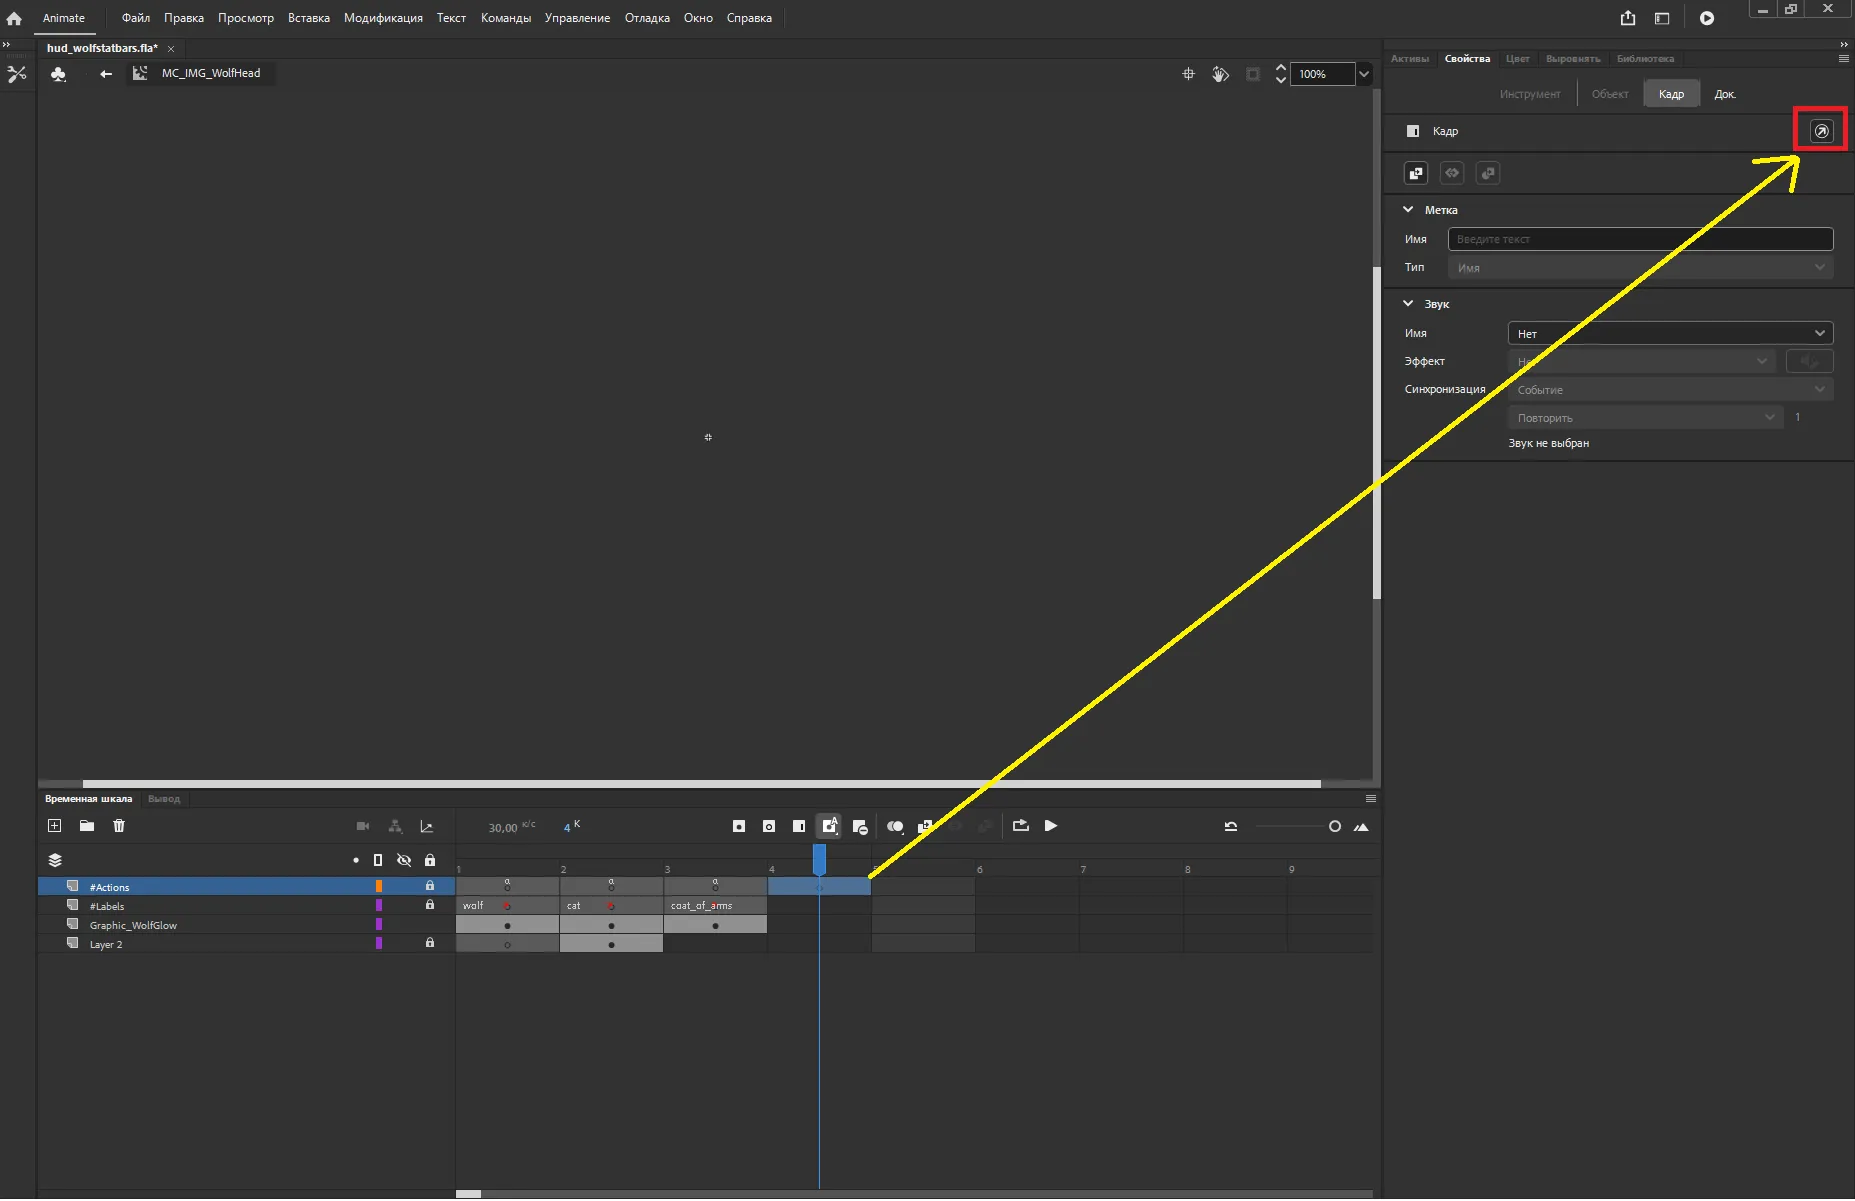Open the sound Имя dropdown showing Нет
Viewport: 1855px width, 1201px height.
point(1668,333)
